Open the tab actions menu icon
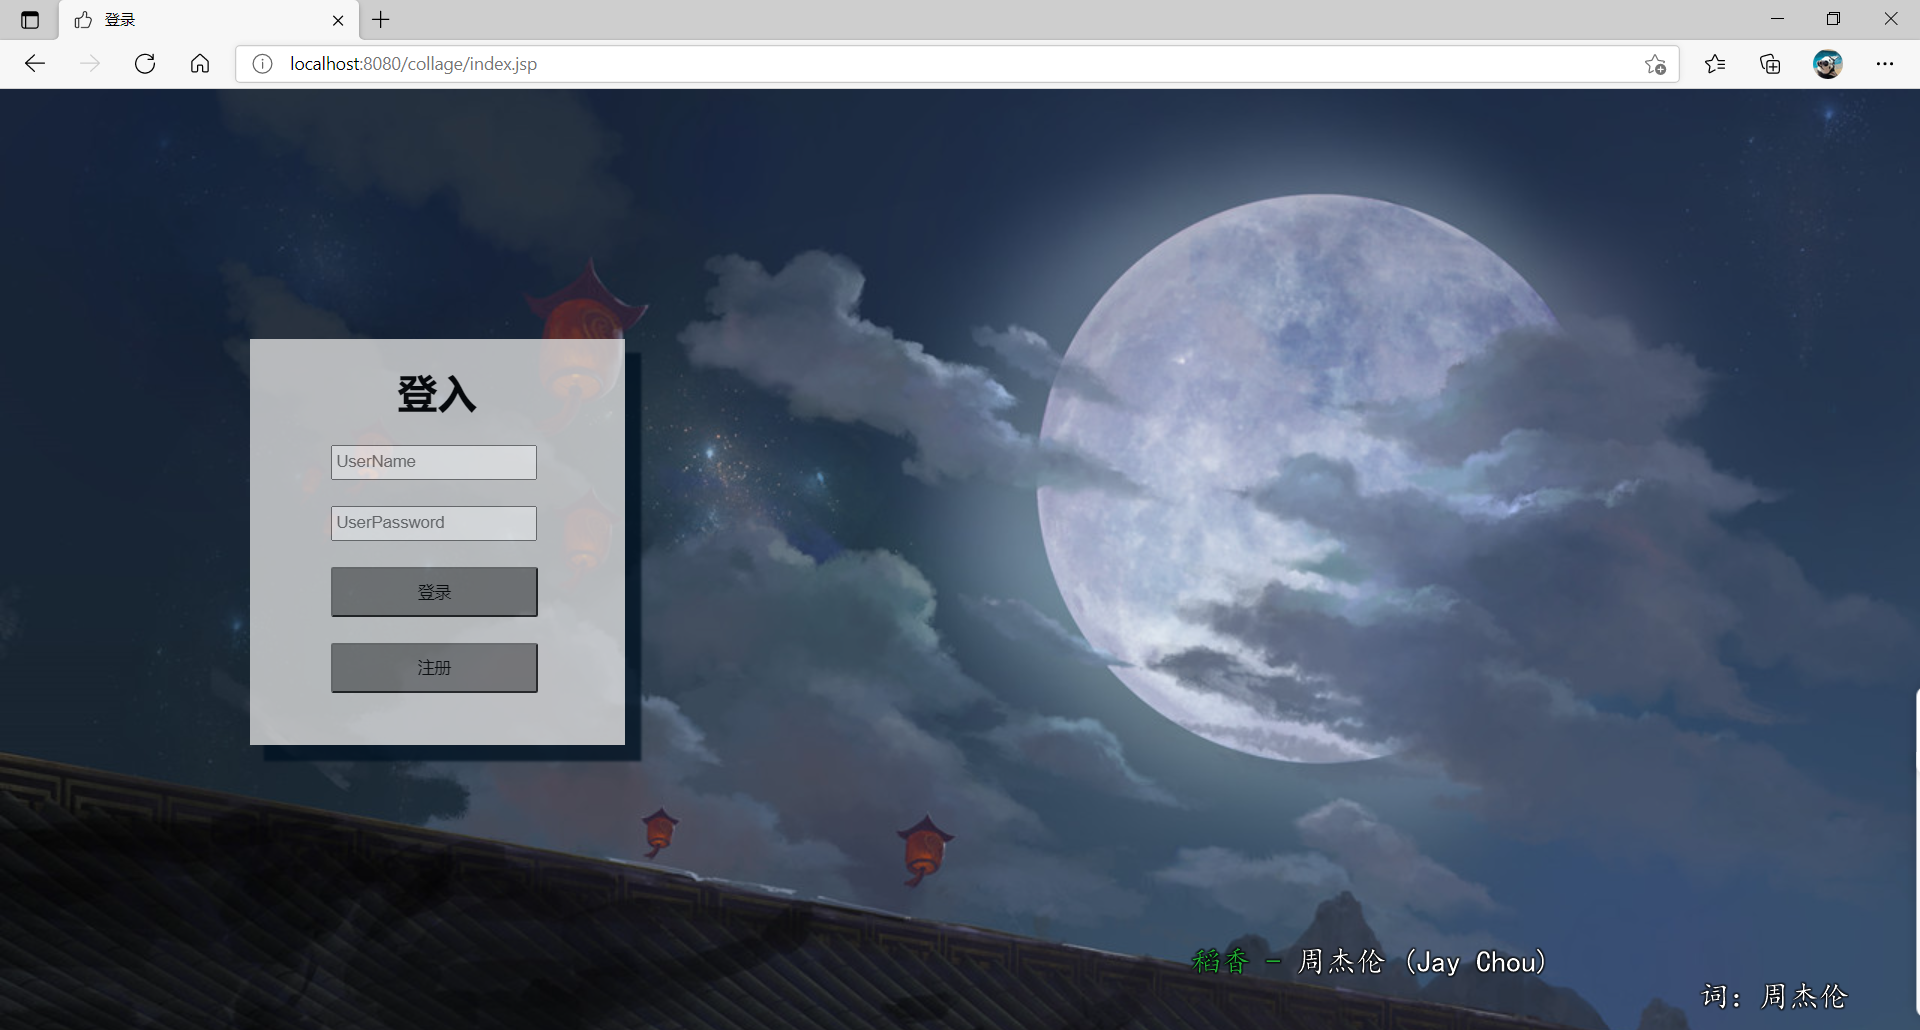This screenshot has height=1030, width=1920. coord(30,20)
